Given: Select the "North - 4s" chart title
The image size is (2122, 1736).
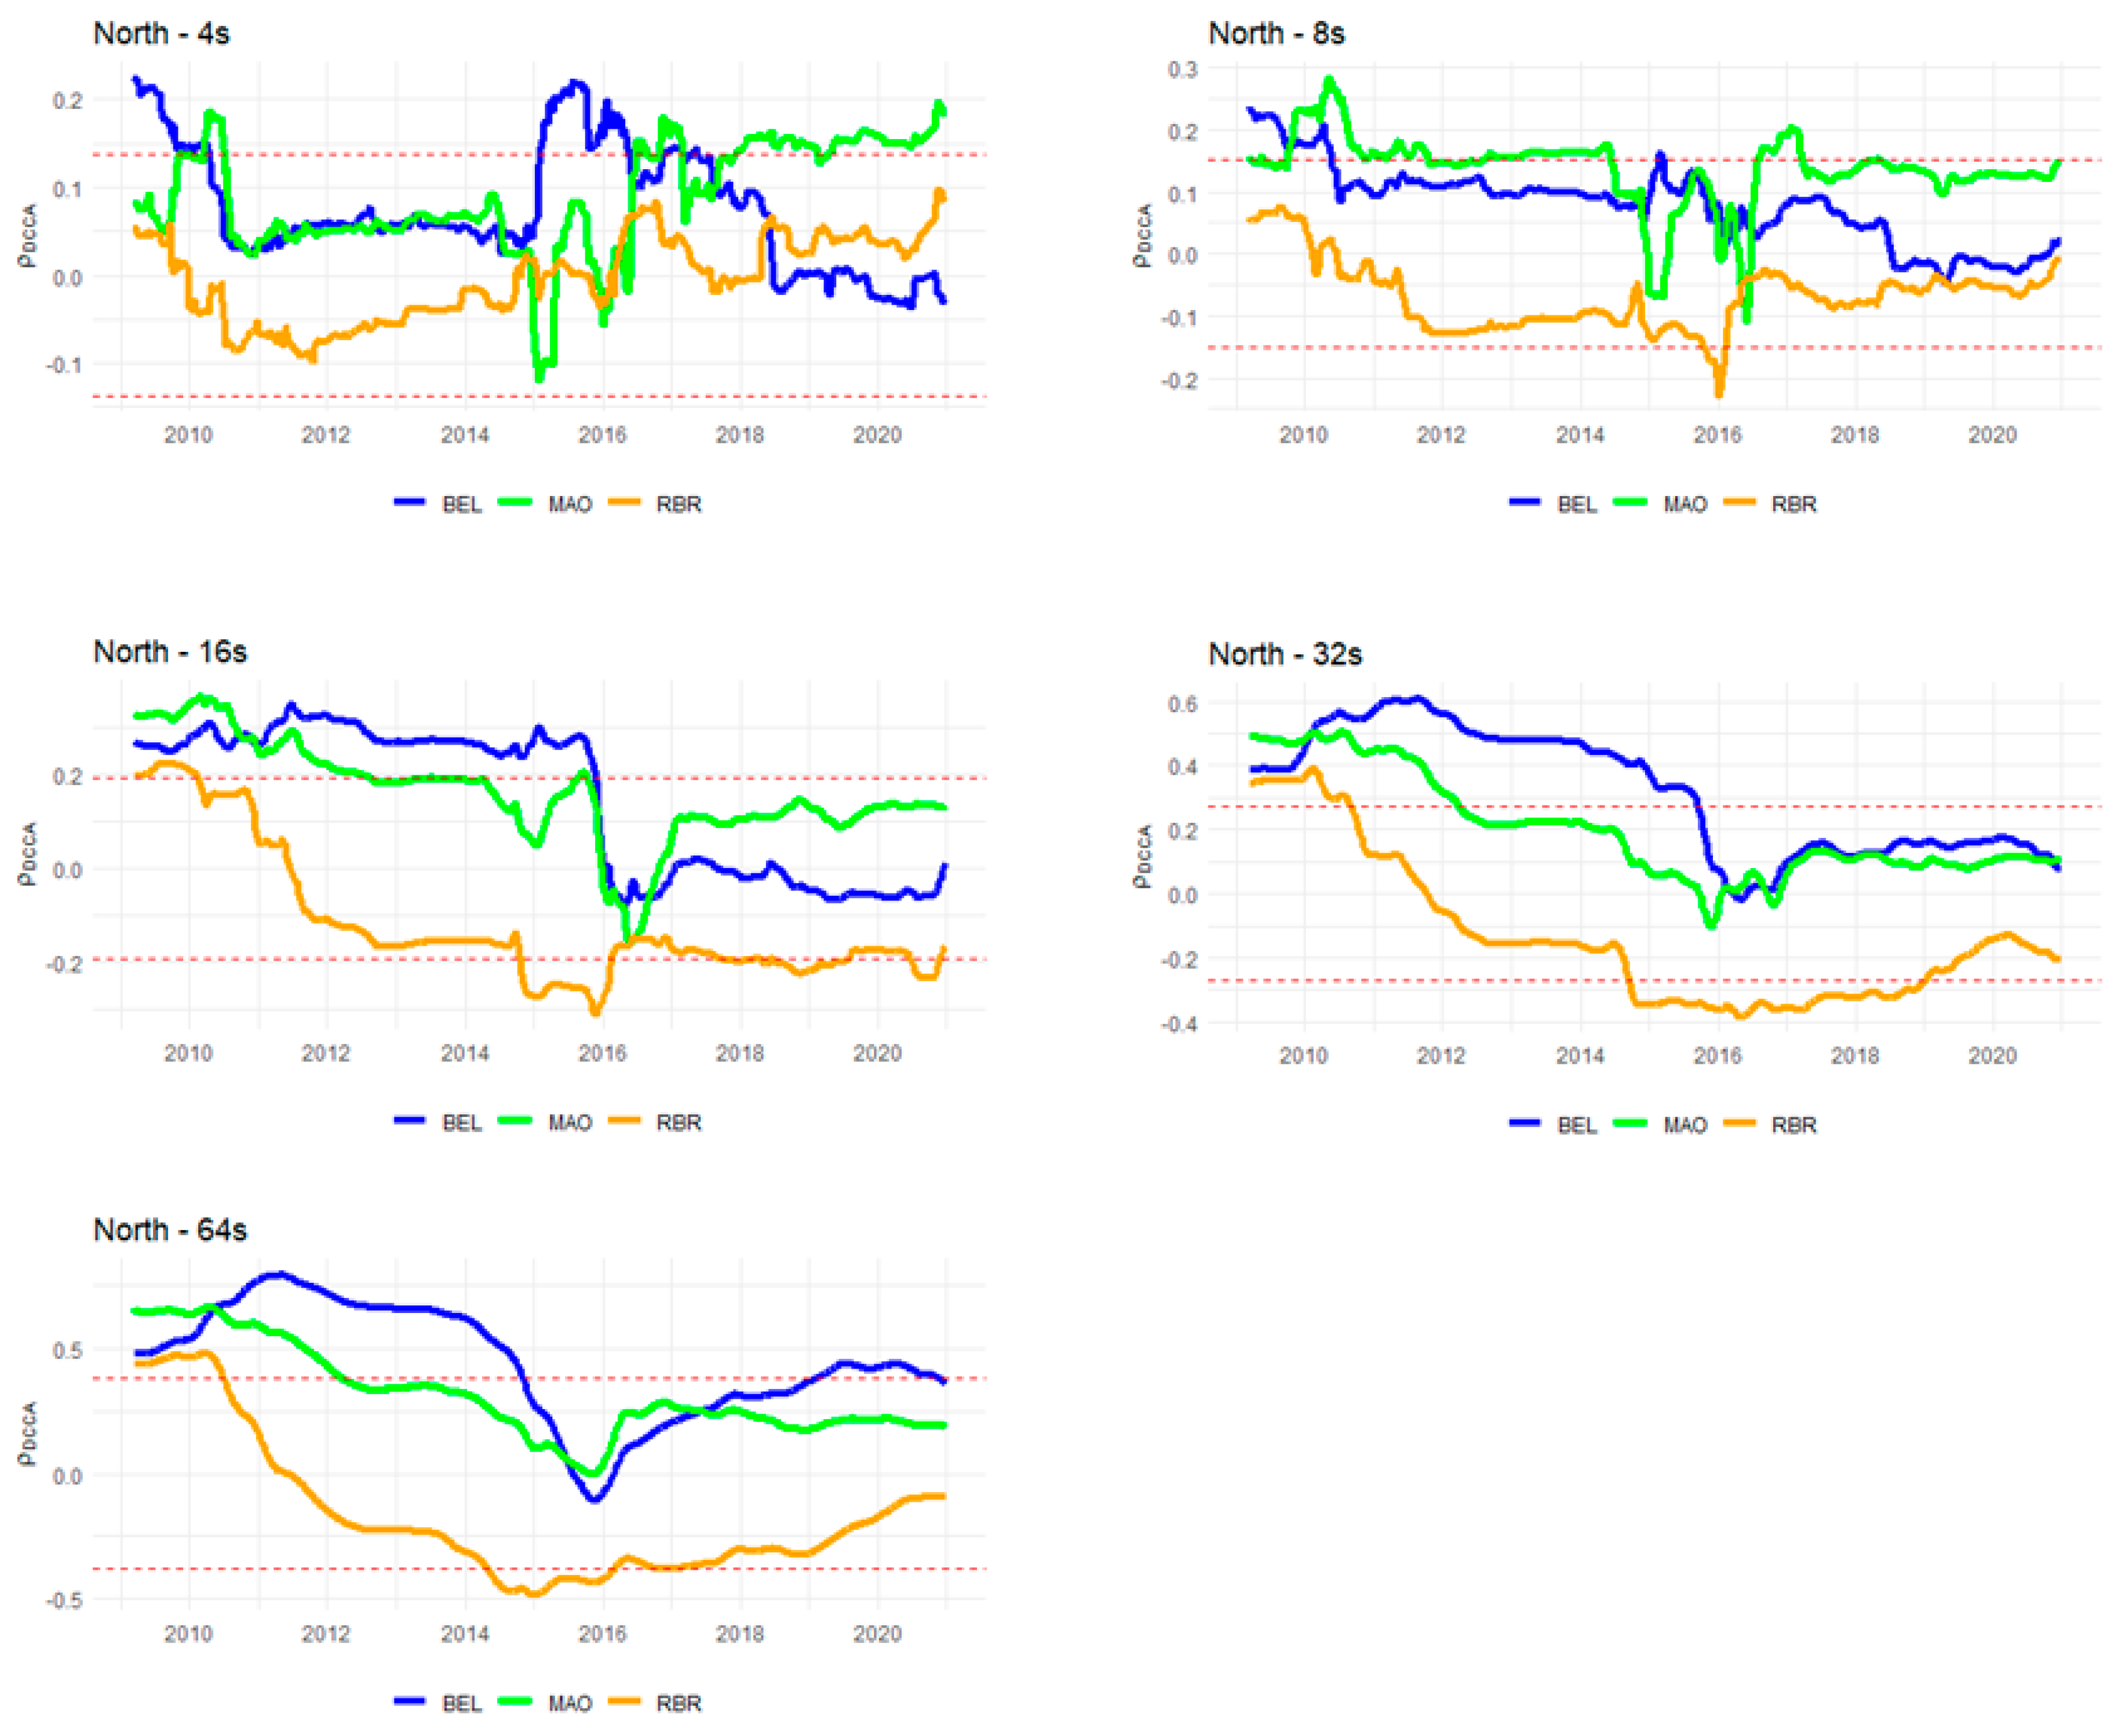Looking at the screenshot, I should pos(161,34).
